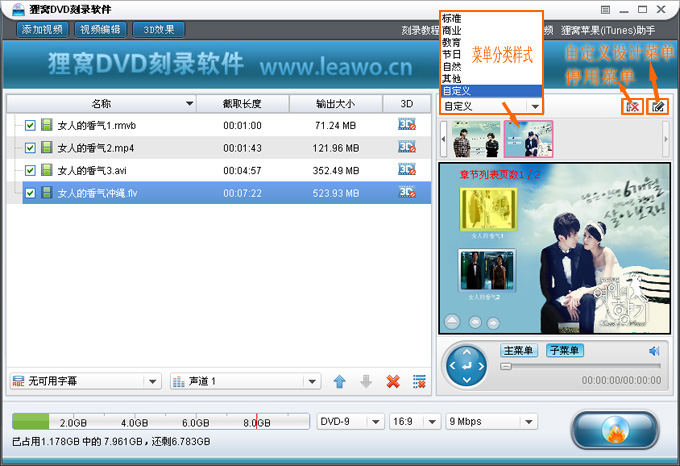Delete selected video with red X
The image size is (680, 466).
pos(393,381)
